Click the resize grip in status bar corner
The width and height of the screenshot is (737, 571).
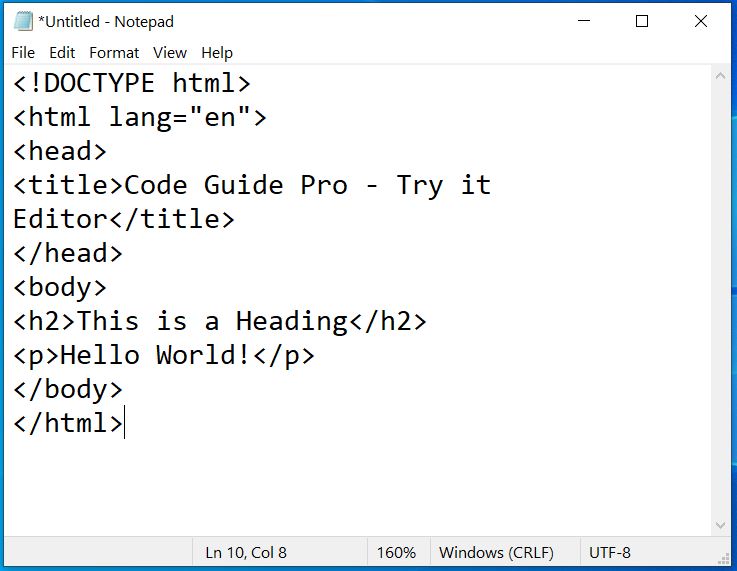tap(724, 558)
